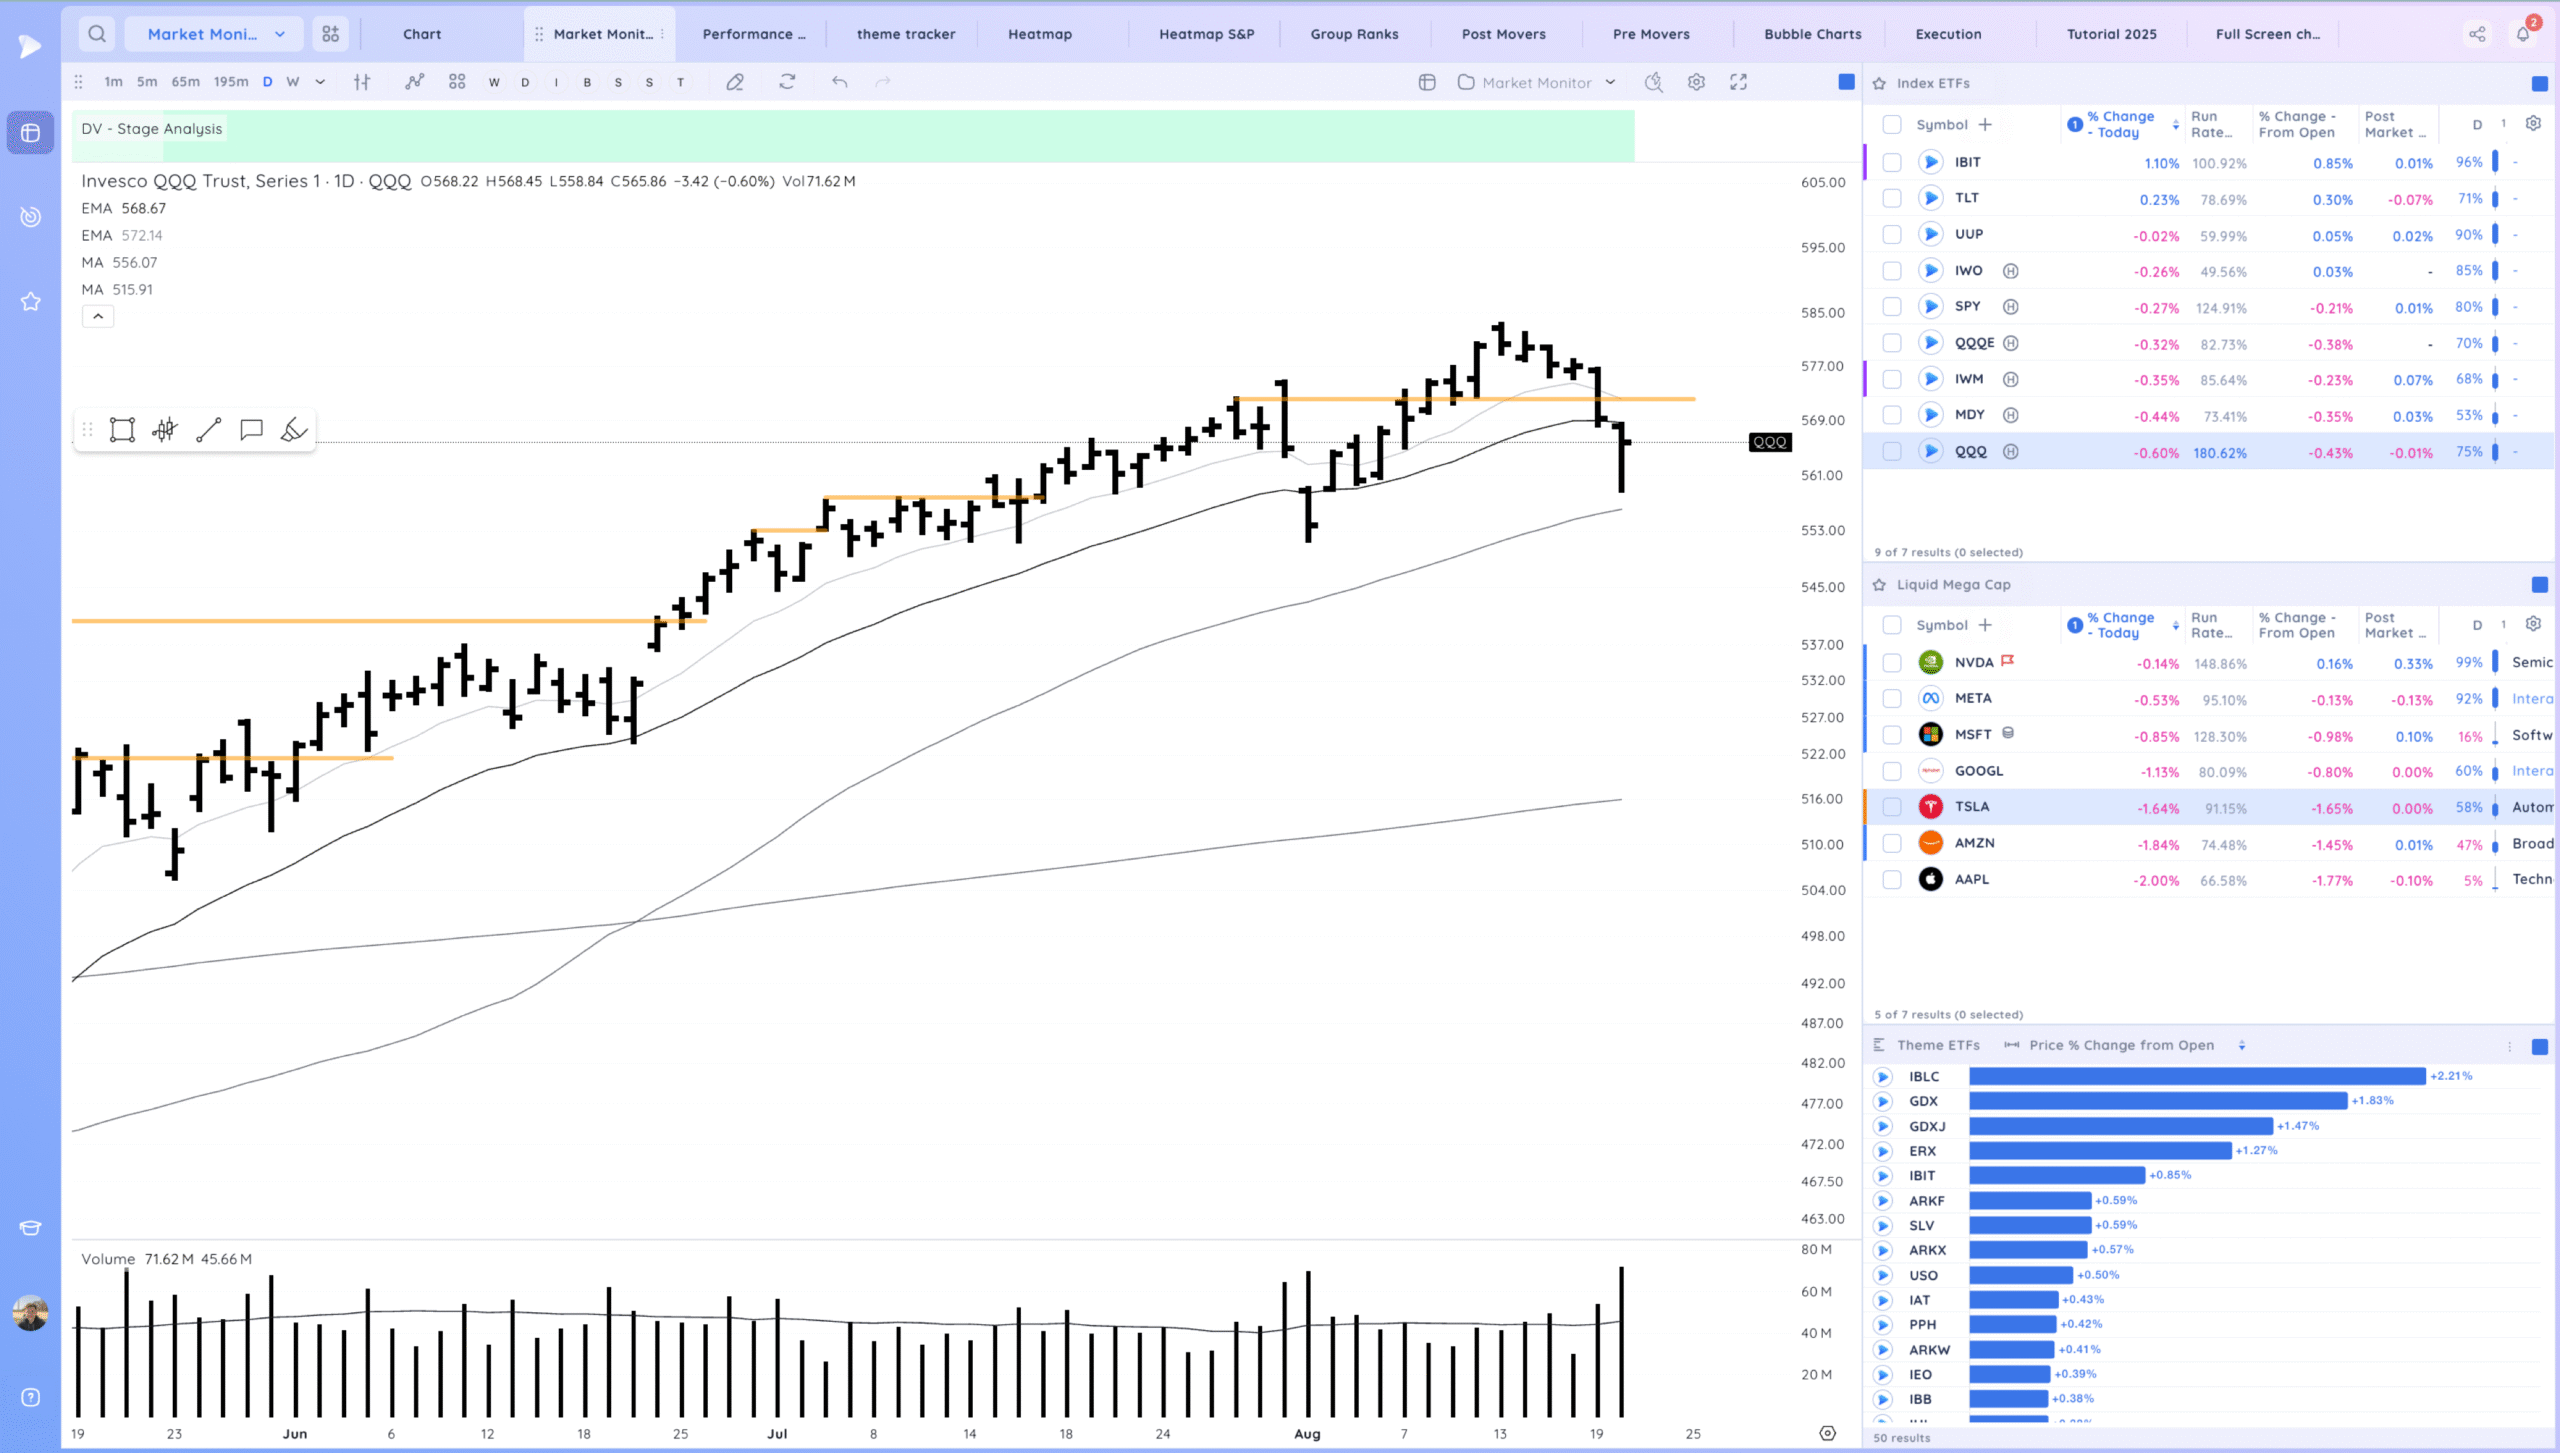Open chart settings gear icon

click(1696, 82)
